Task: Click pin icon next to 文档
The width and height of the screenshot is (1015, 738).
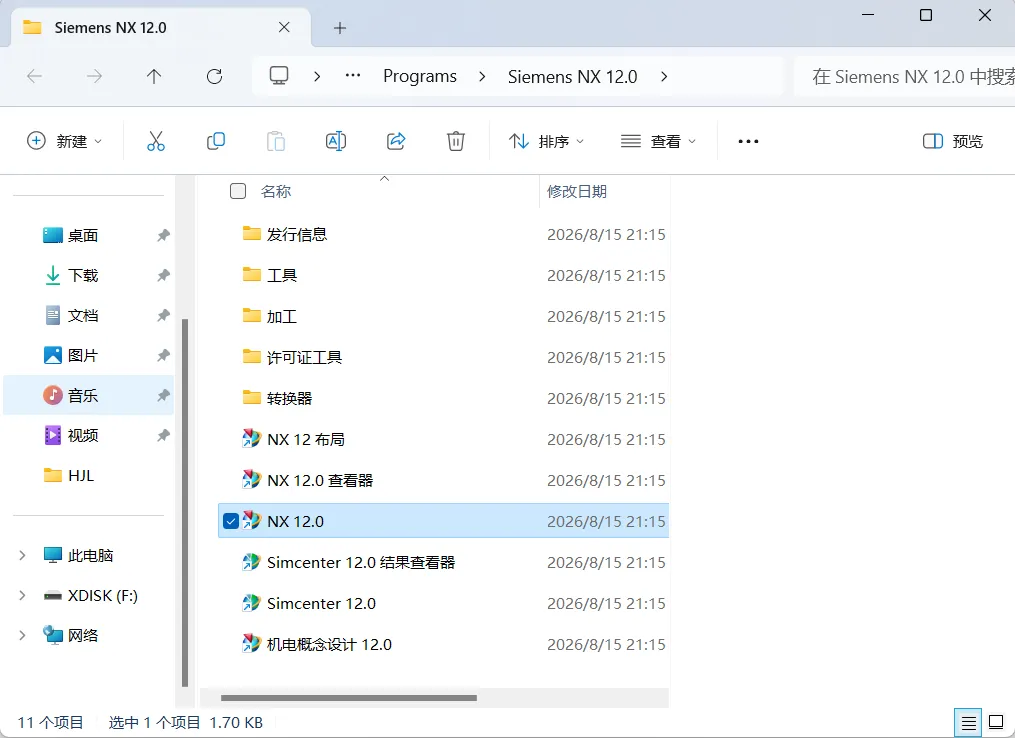Action: point(163,315)
